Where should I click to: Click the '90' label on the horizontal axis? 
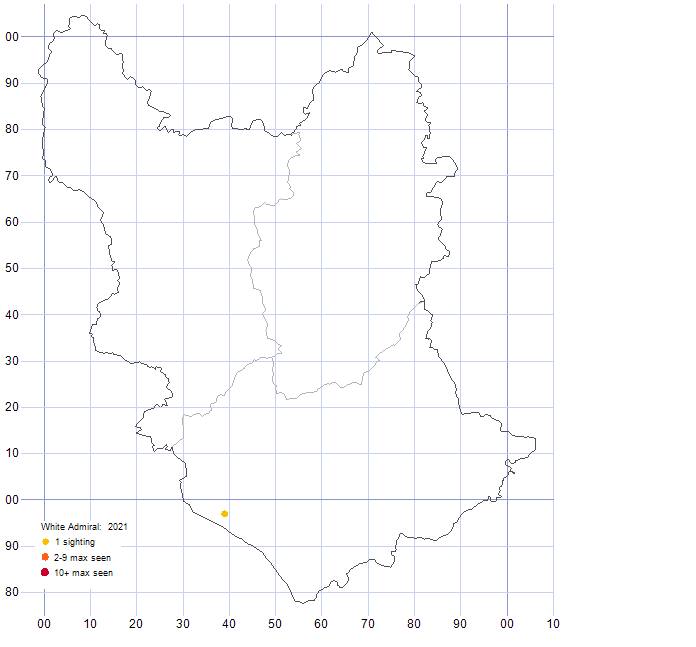(x=460, y=623)
